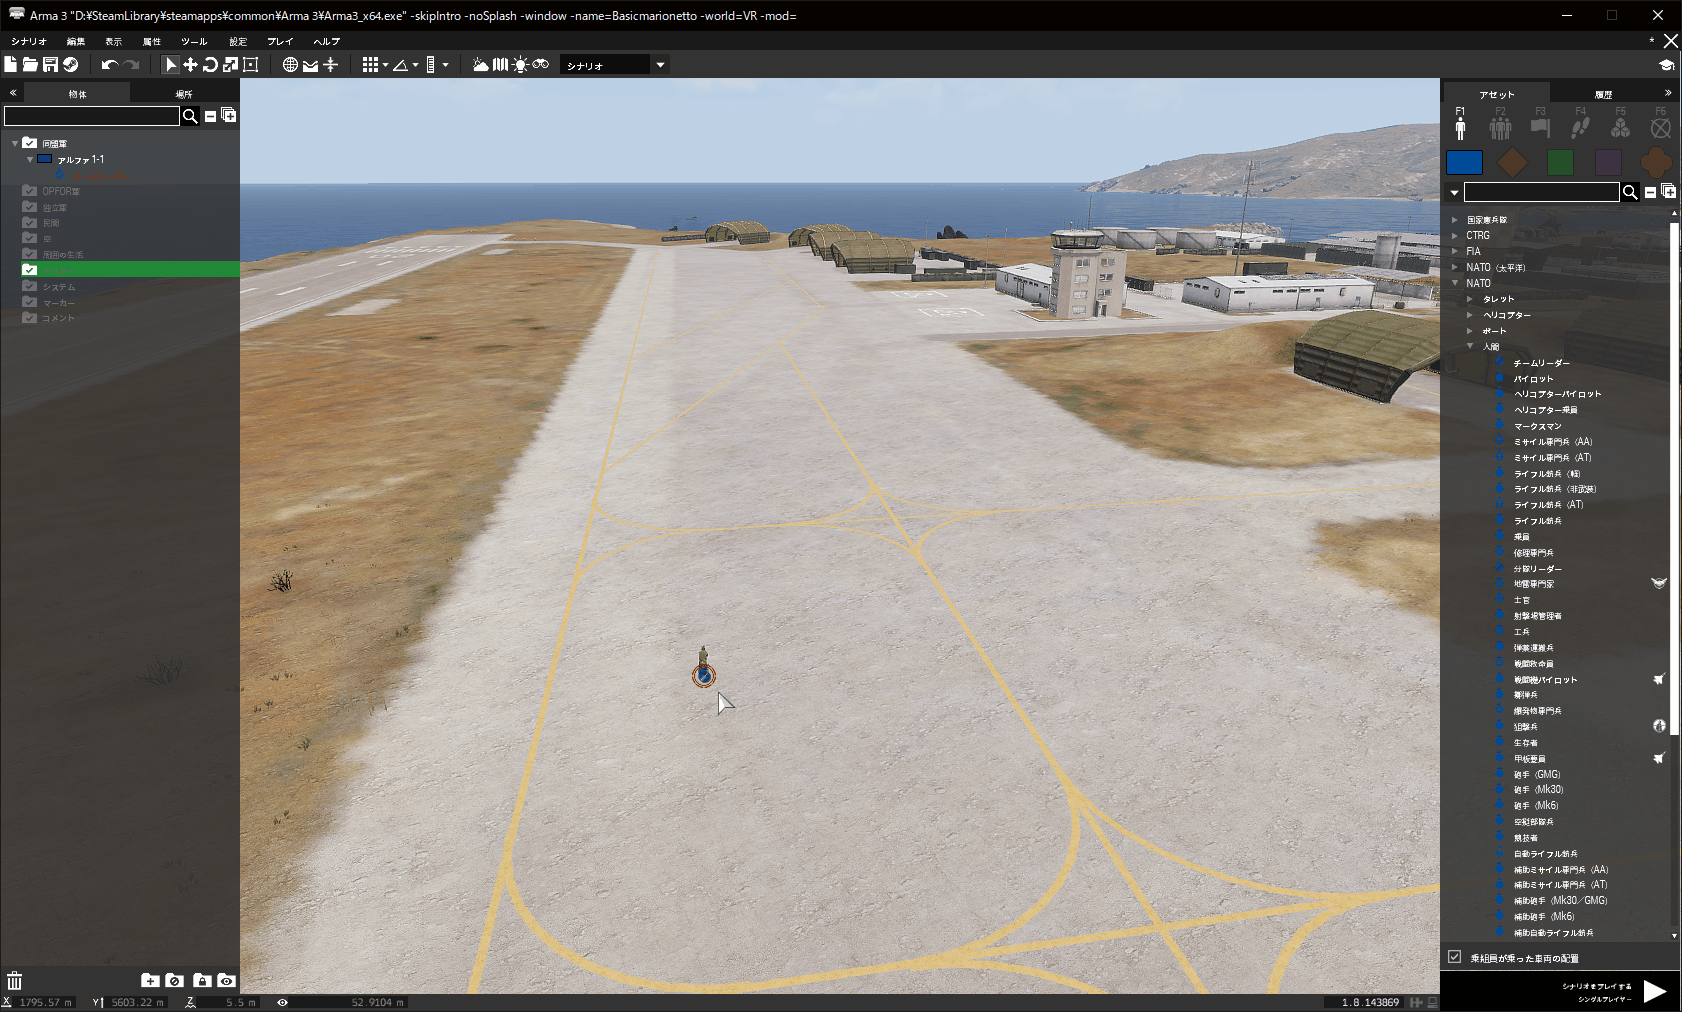Toggle the 同盟軍 folder checkbox
Screen dimensions: 1682x1012
pos(29,143)
